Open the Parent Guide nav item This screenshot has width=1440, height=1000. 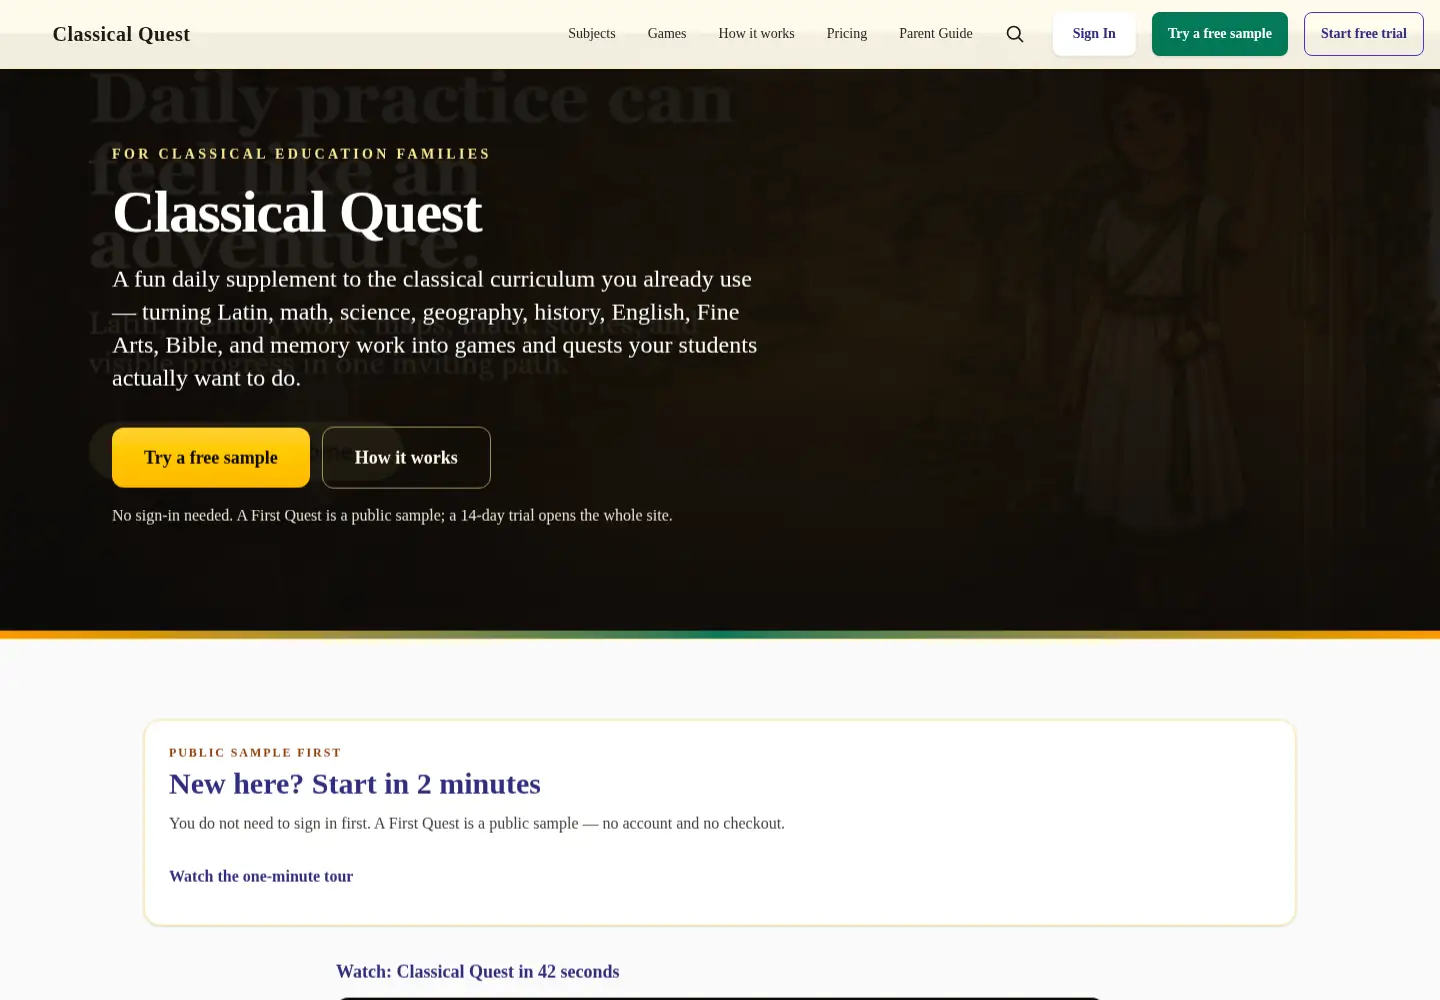(936, 34)
